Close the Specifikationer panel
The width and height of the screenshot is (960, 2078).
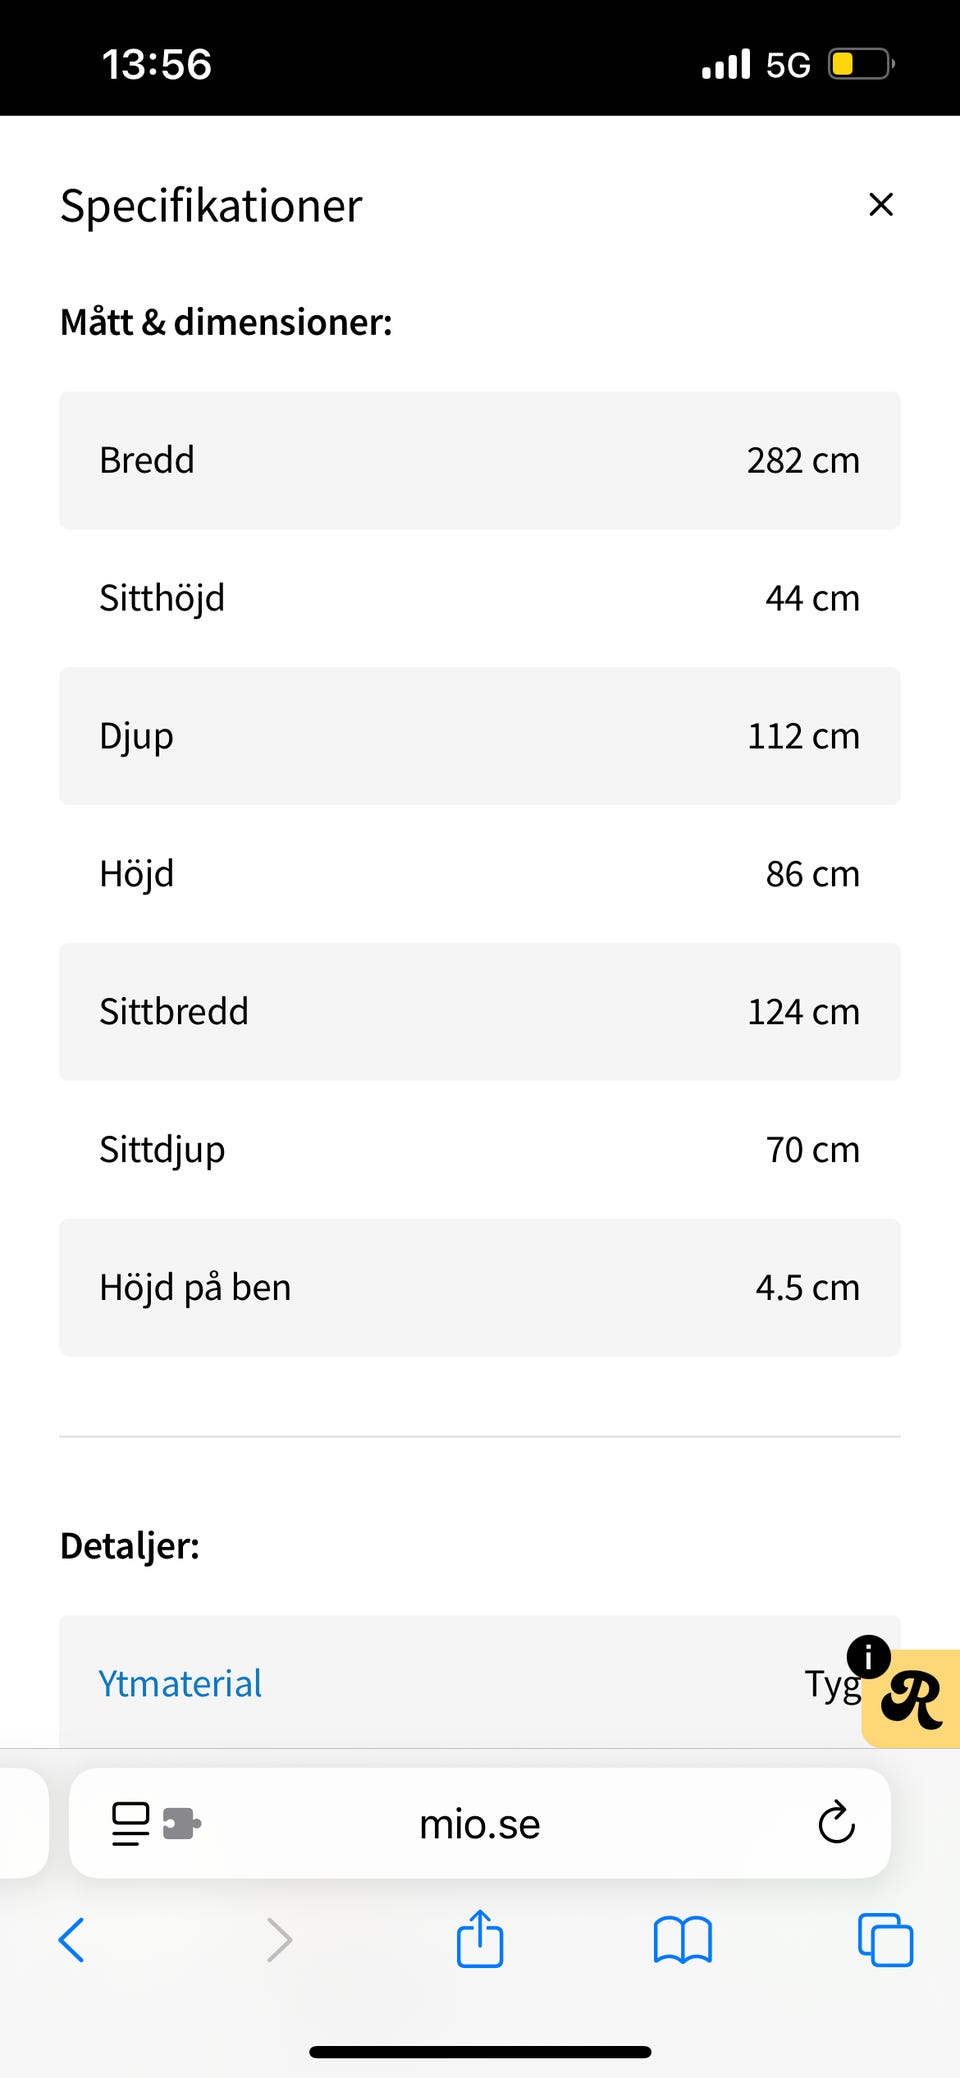tap(880, 205)
